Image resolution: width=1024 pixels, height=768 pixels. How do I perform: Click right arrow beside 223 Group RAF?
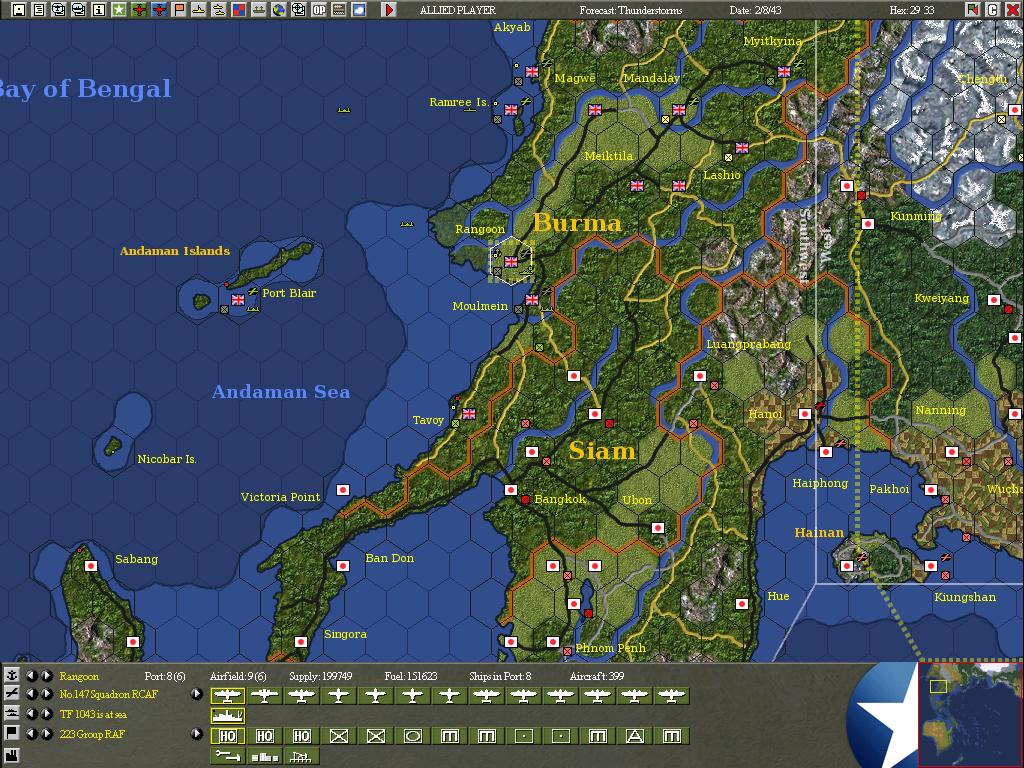(x=47, y=733)
